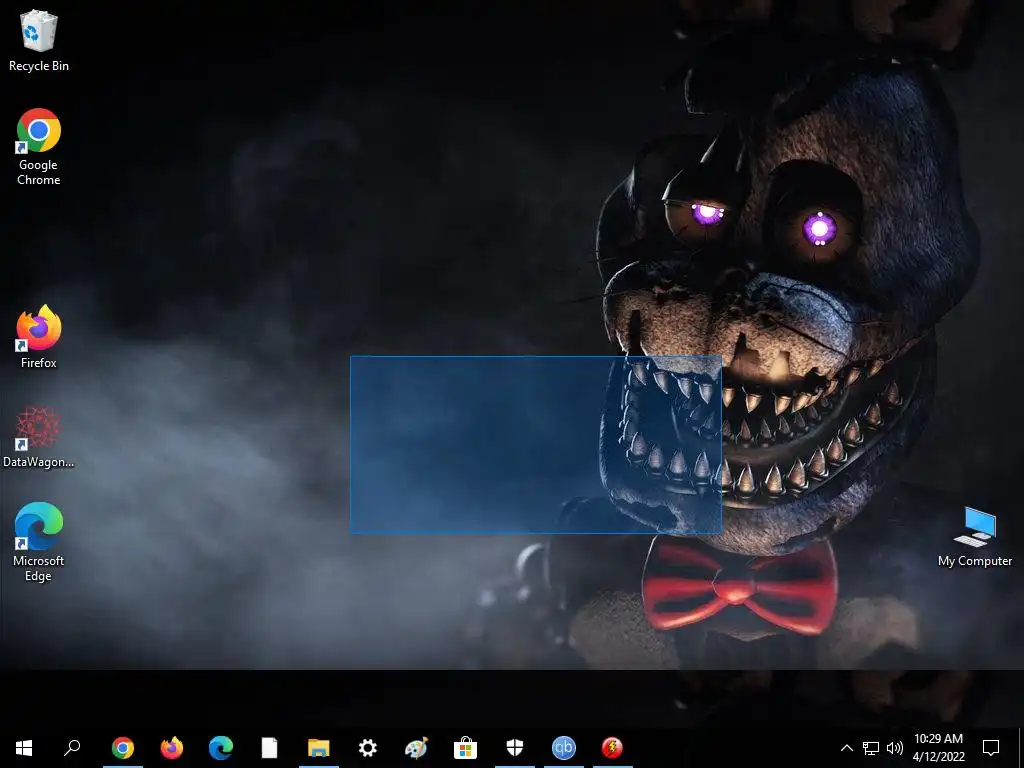Image resolution: width=1024 pixels, height=768 pixels.
Task: Show hidden system tray icons
Action: [x=846, y=748]
